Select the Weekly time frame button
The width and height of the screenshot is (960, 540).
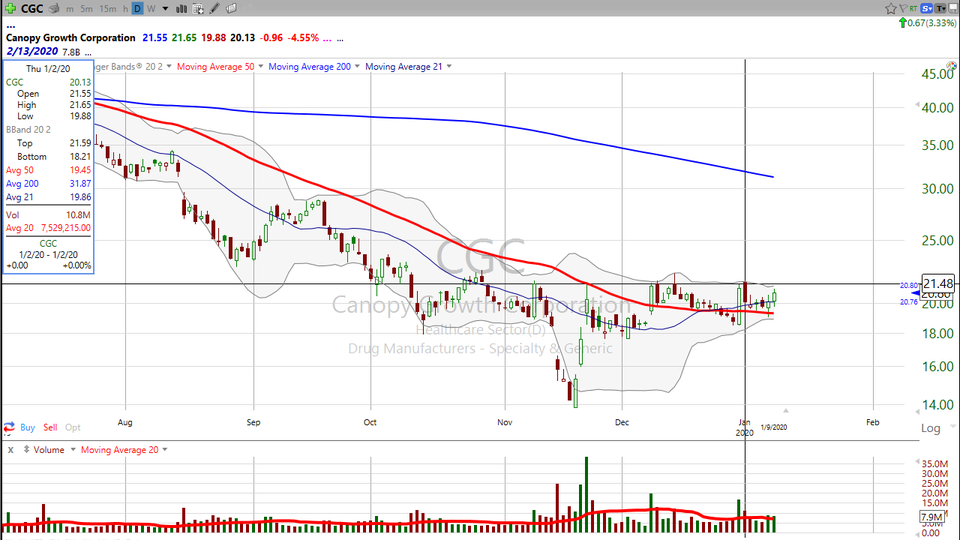[151, 9]
